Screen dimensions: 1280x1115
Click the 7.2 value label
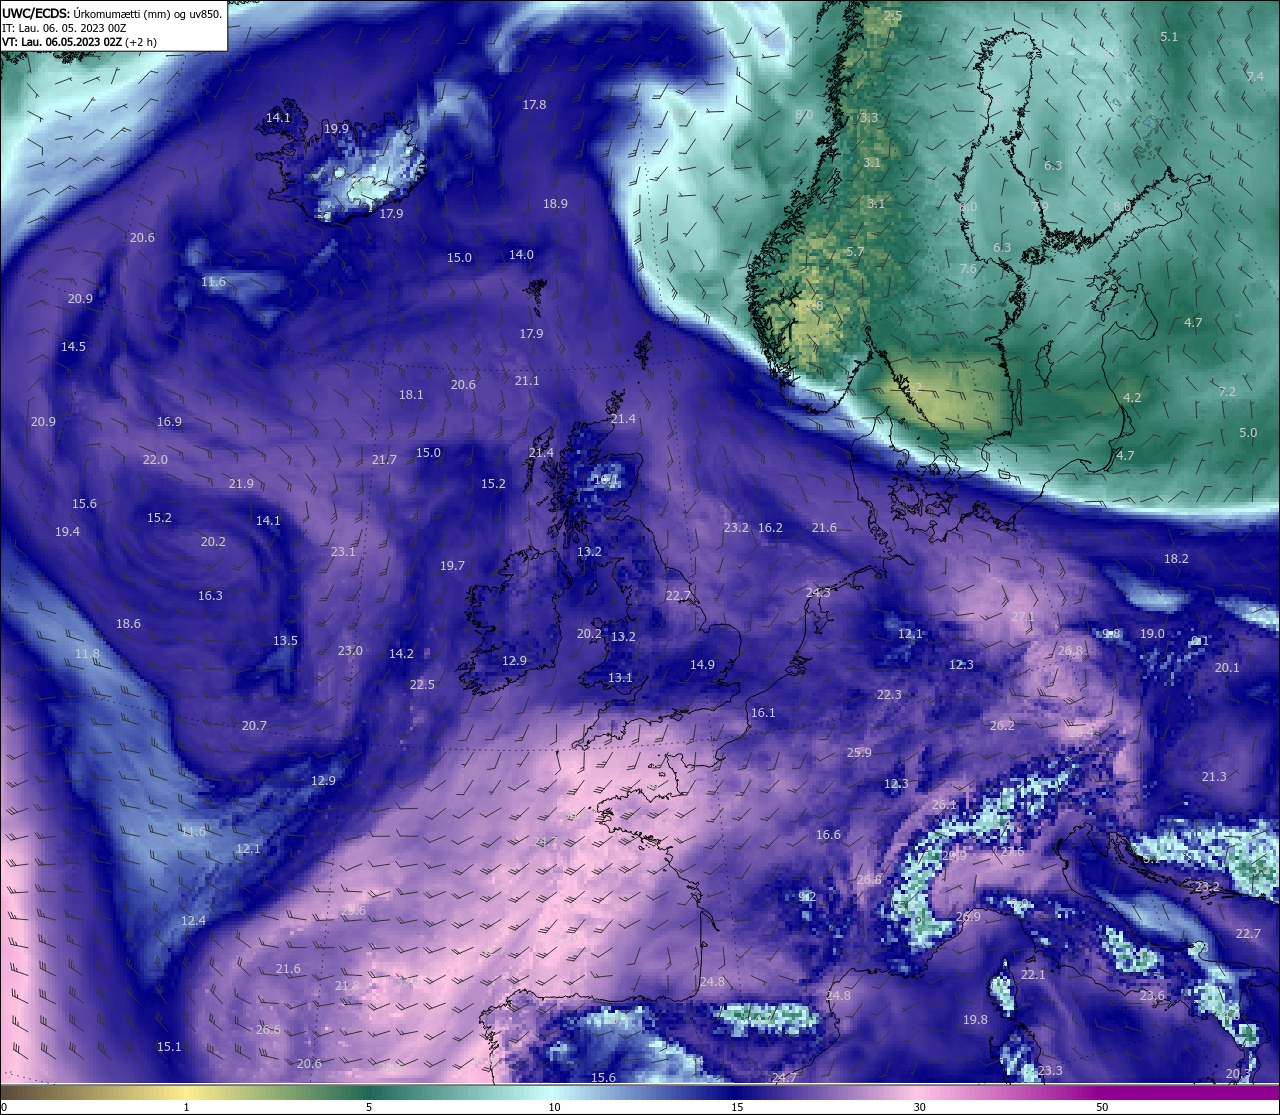coord(1227,392)
